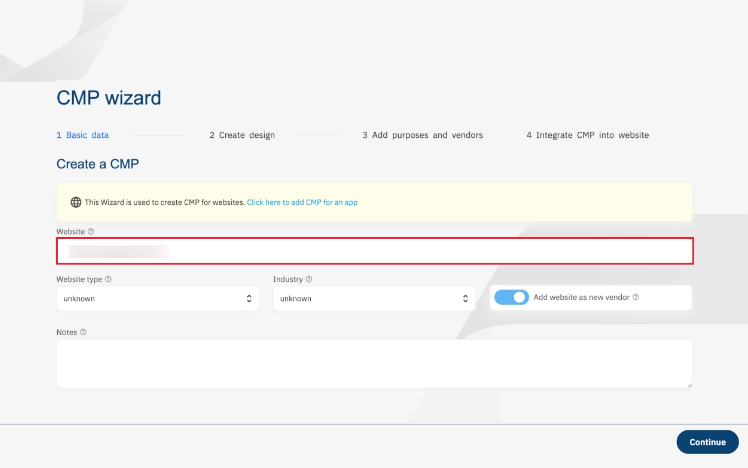
Task: Click the Notes textarea resize handle
Action: pos(688,383)
